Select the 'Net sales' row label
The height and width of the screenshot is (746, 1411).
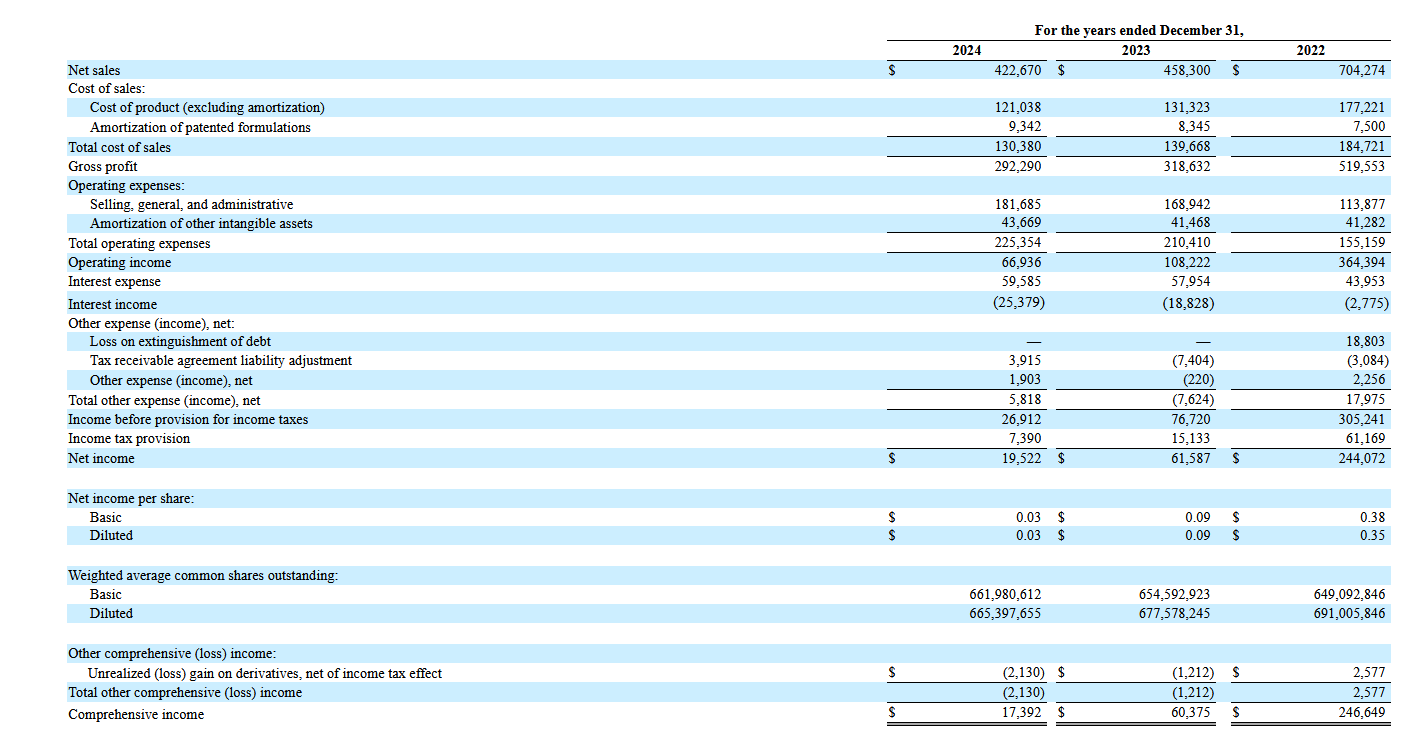click(94, 70)
